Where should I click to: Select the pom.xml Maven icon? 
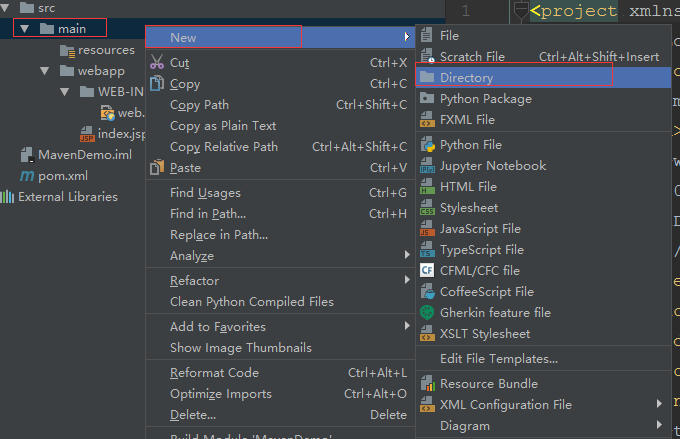click(27, 176)
